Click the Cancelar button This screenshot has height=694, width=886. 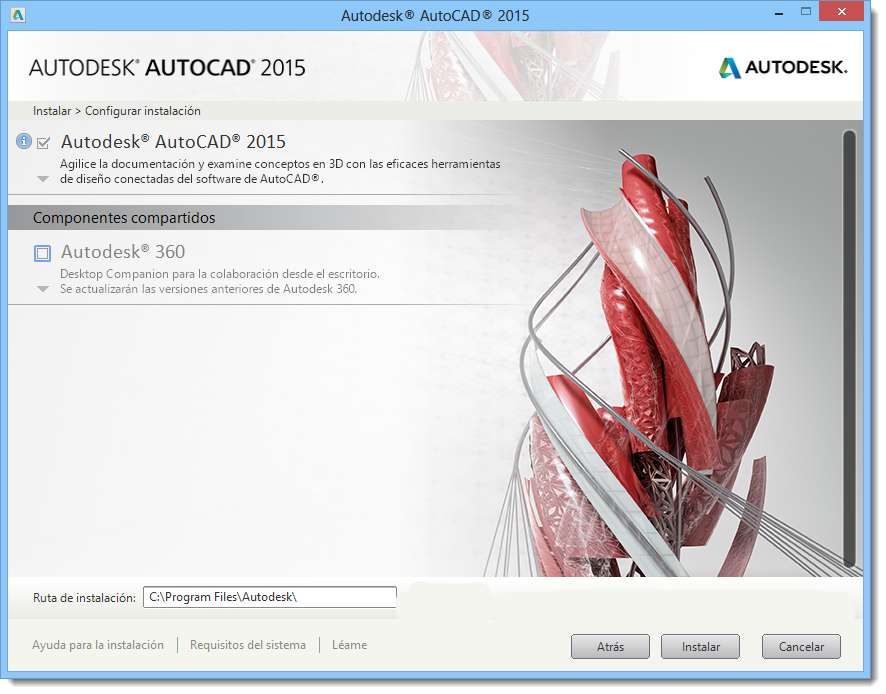[801, 647]
